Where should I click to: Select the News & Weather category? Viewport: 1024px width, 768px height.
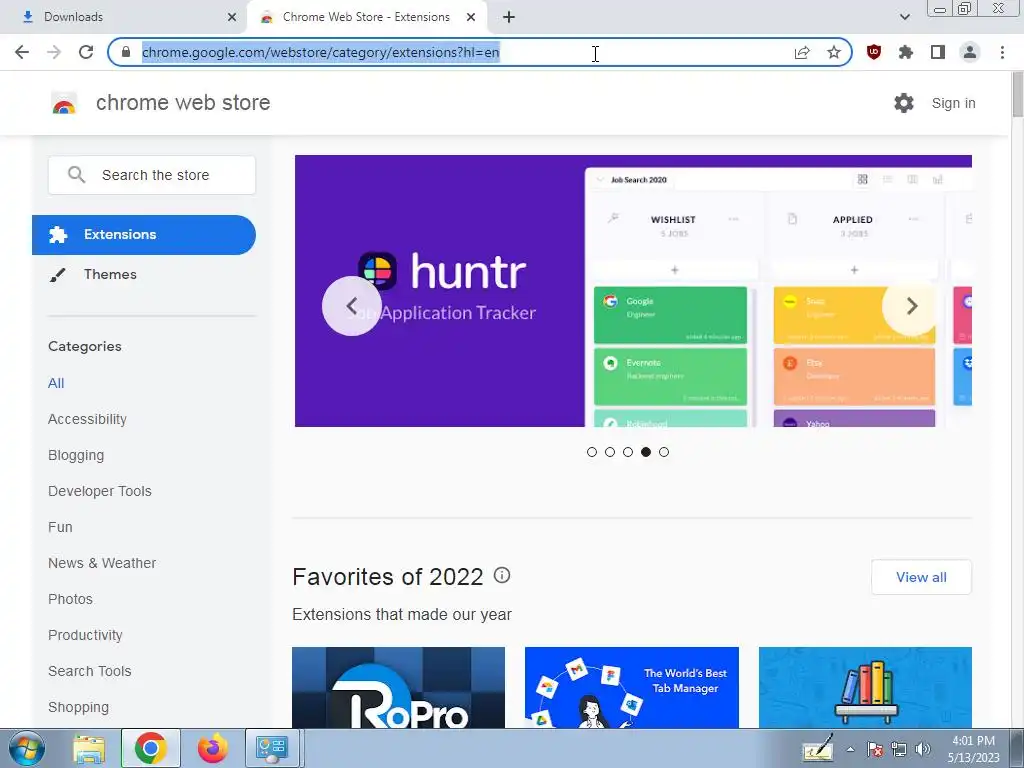click(102, 563)
